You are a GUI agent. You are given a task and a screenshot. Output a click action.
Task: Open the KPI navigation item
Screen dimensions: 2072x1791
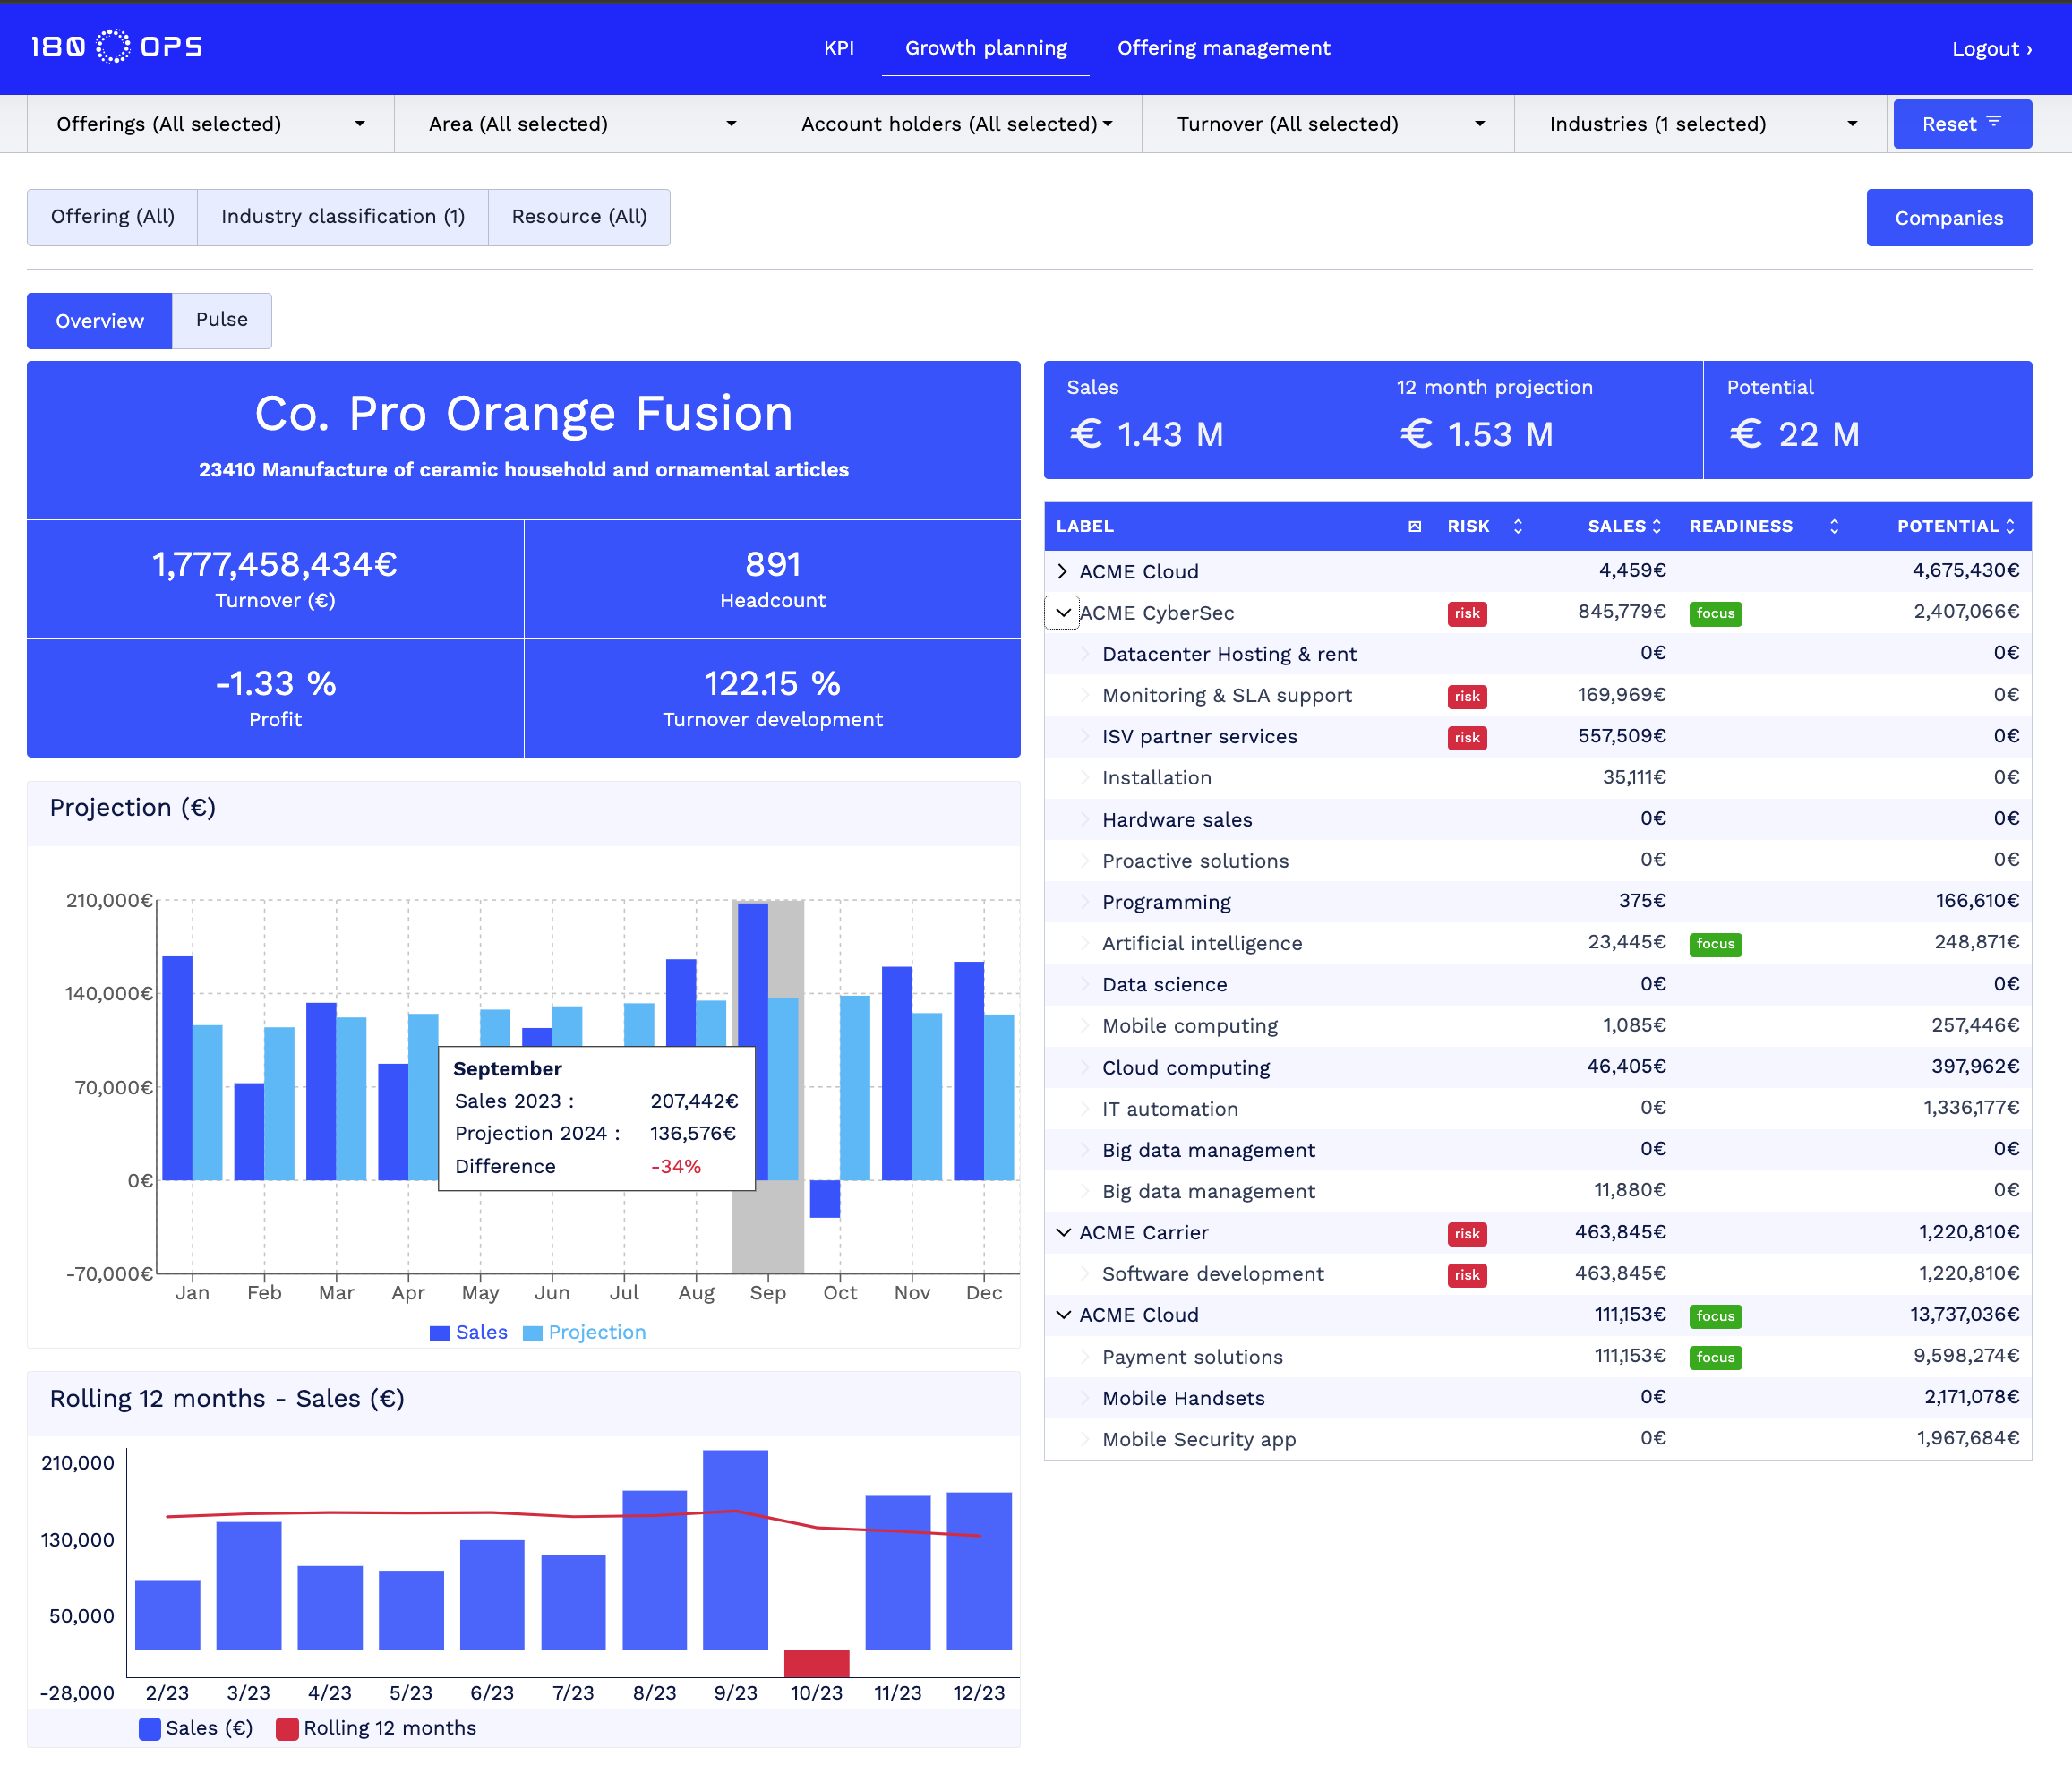pyautogui.click(x=839, y=47)
